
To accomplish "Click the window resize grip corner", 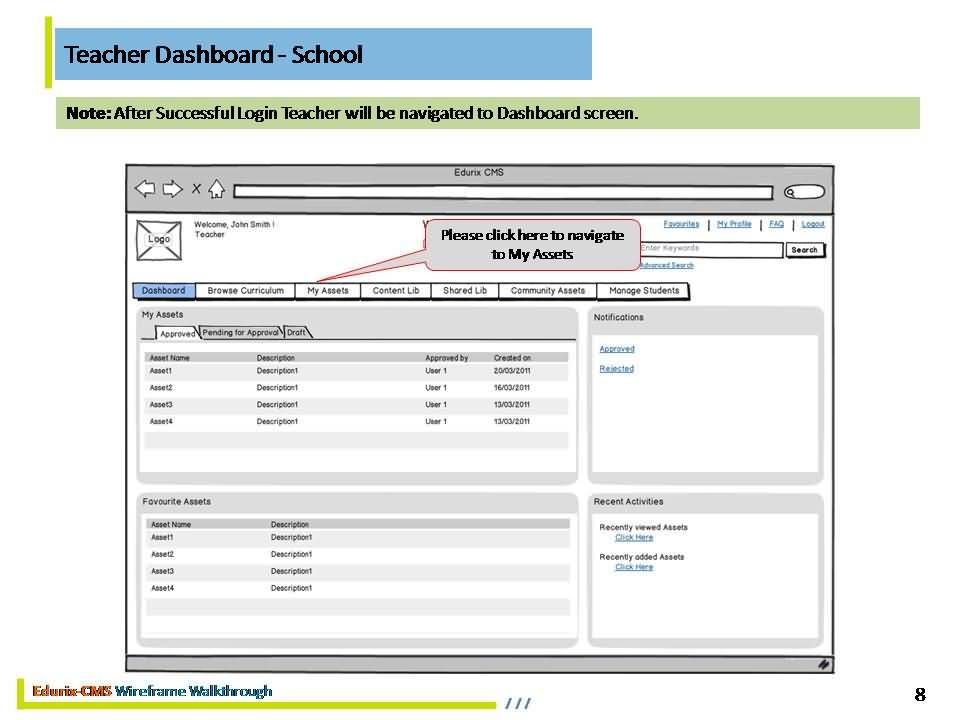I will point(823,663).
